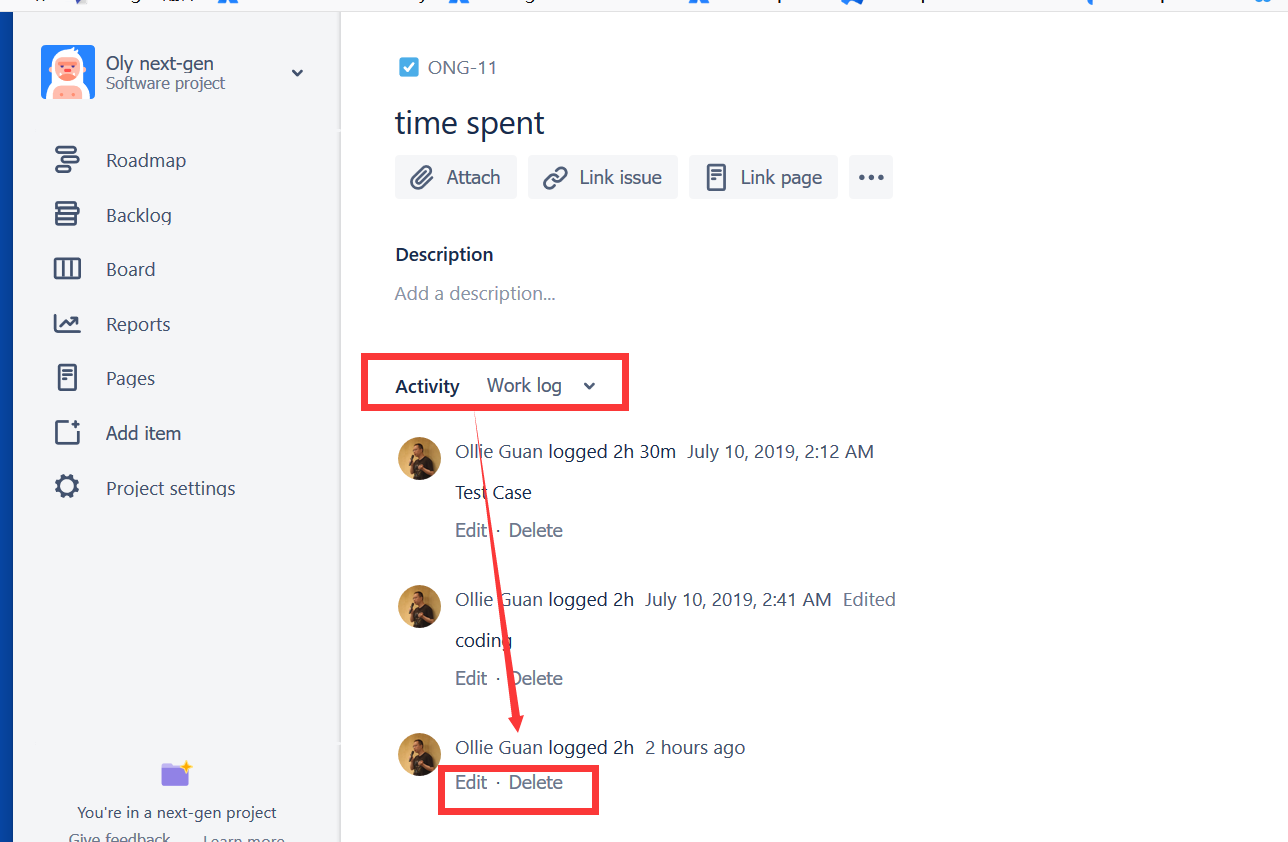Viewport: 1288px width, 842px height.
Task: Open the Work log filter dropdown chevron
Action: point(589,384)
